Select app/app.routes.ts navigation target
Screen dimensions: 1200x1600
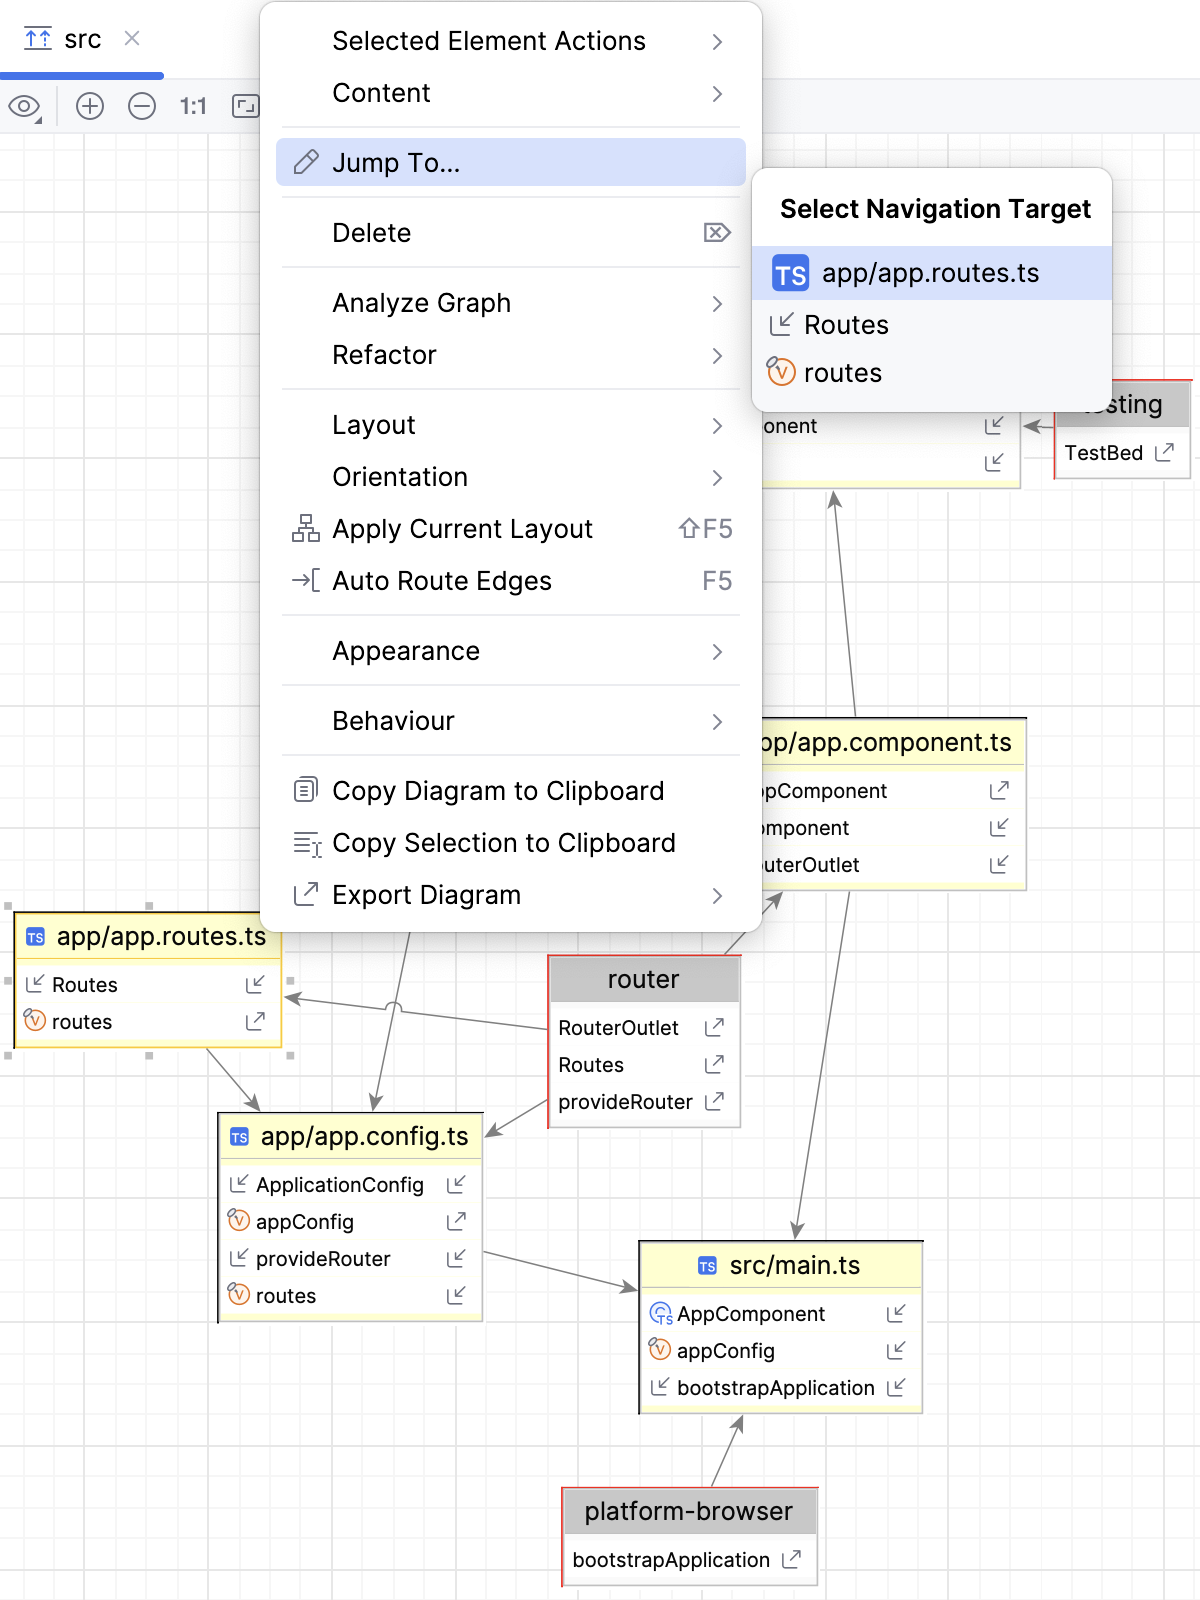coord(932,273)
